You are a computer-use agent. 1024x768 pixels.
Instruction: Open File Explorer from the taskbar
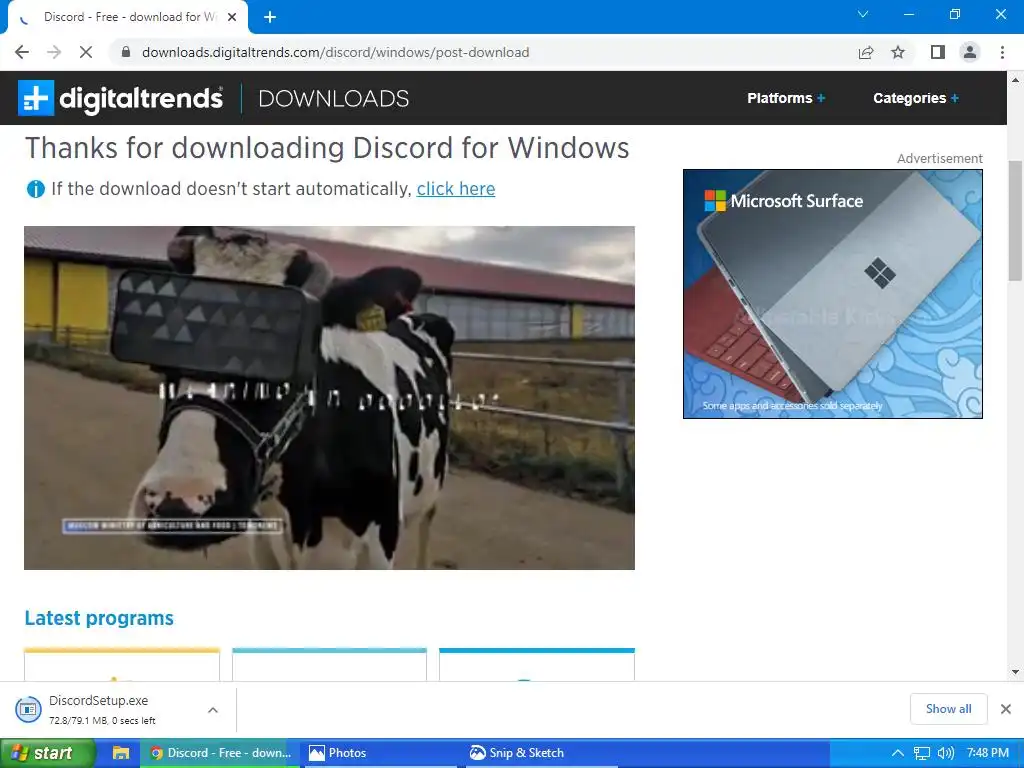coord(121,753)
